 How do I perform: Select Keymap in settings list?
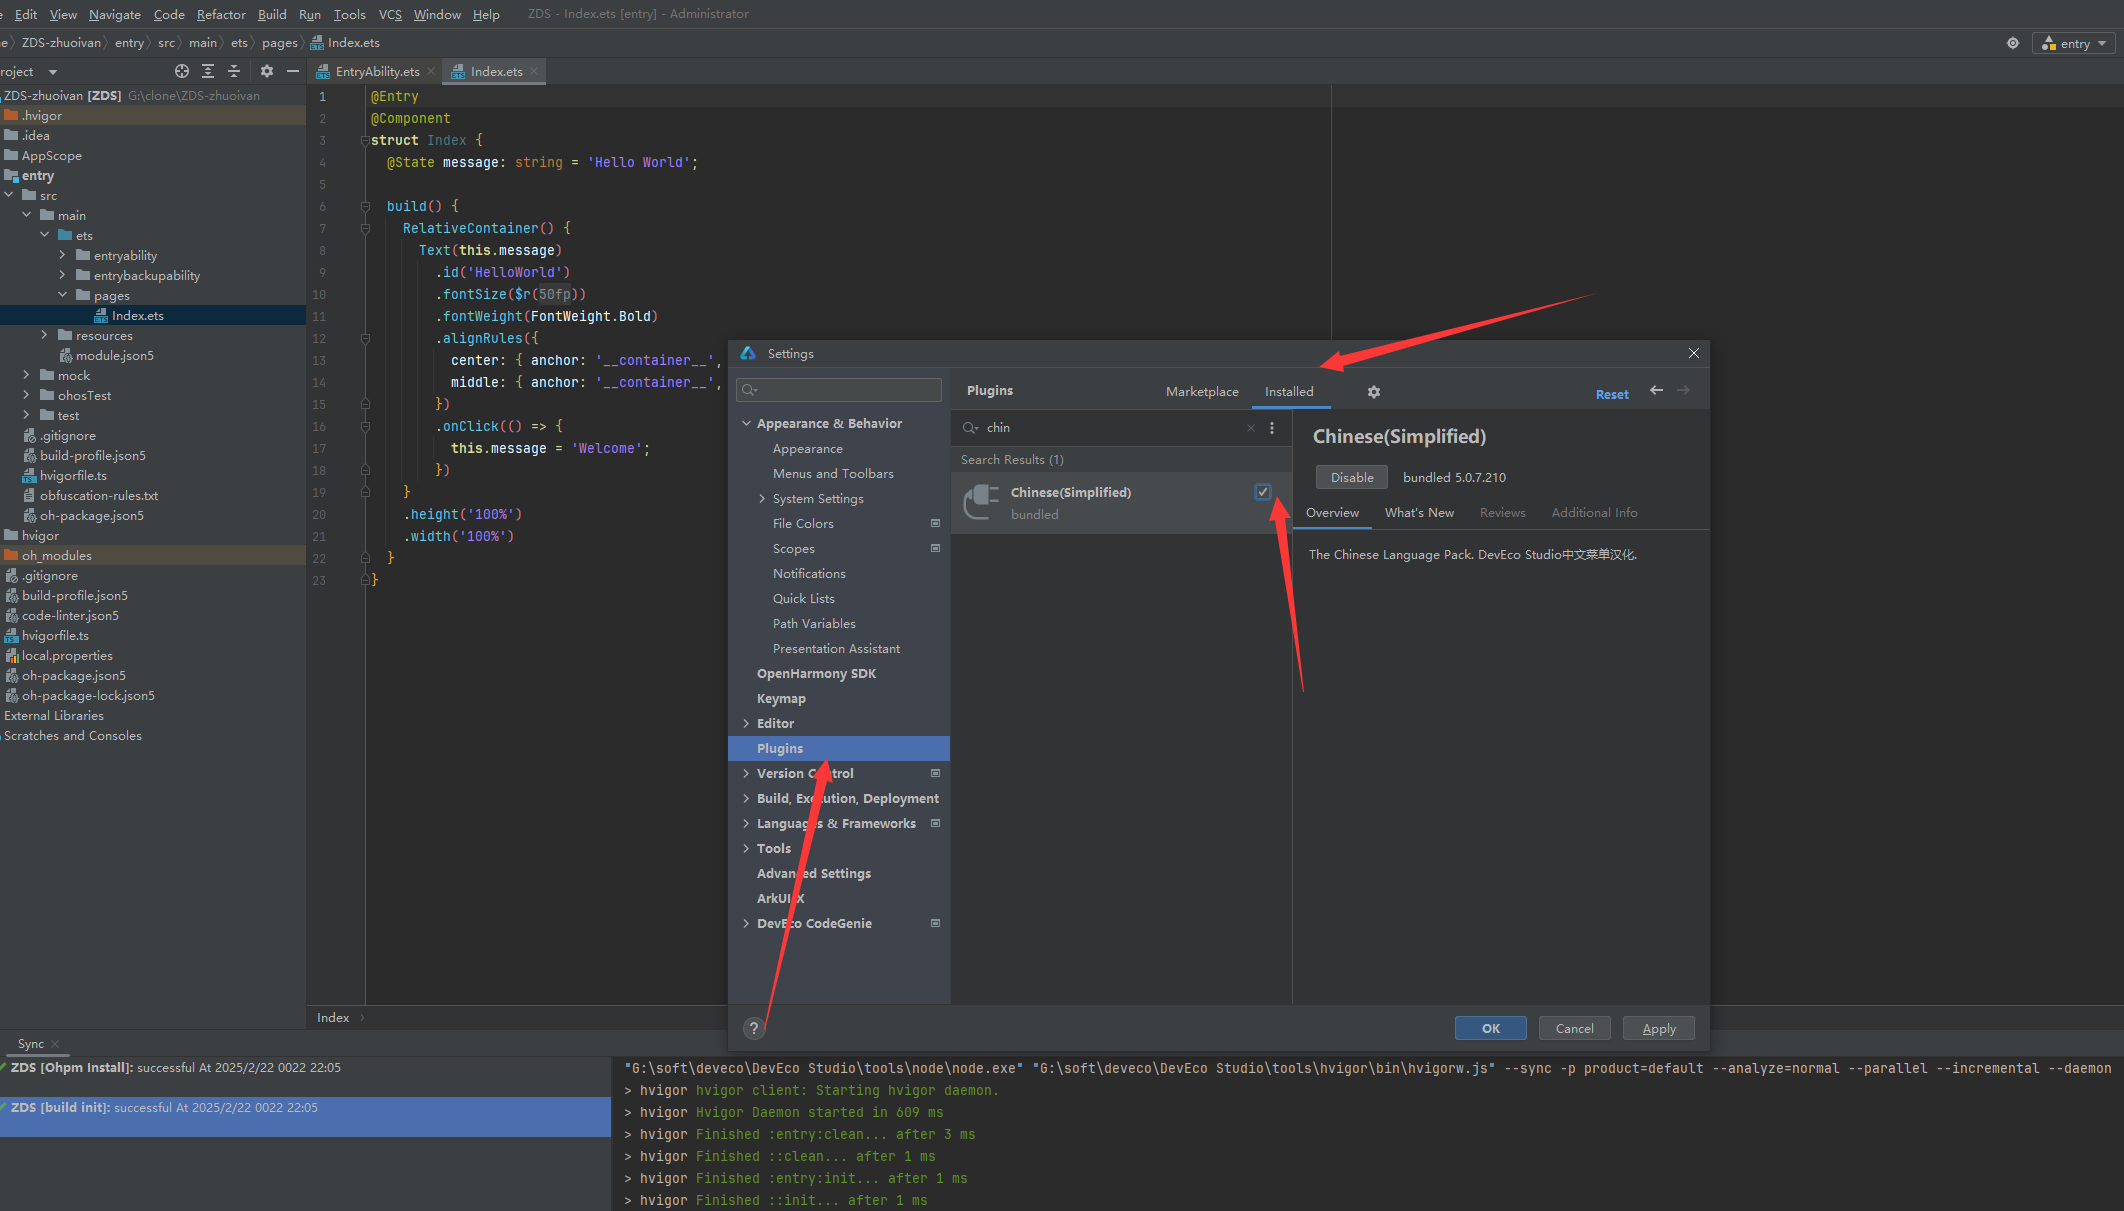click(781, 698)
